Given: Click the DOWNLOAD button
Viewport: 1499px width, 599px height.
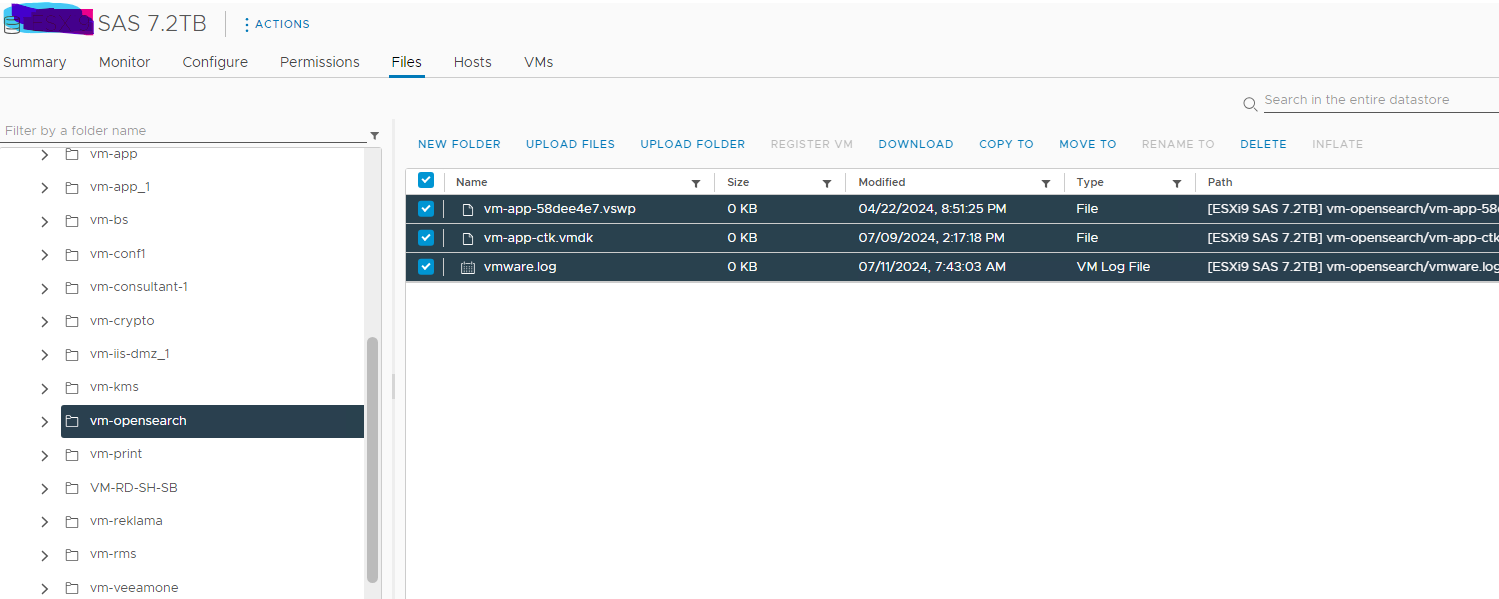Looking at the screenshot, I should (915, 144).
